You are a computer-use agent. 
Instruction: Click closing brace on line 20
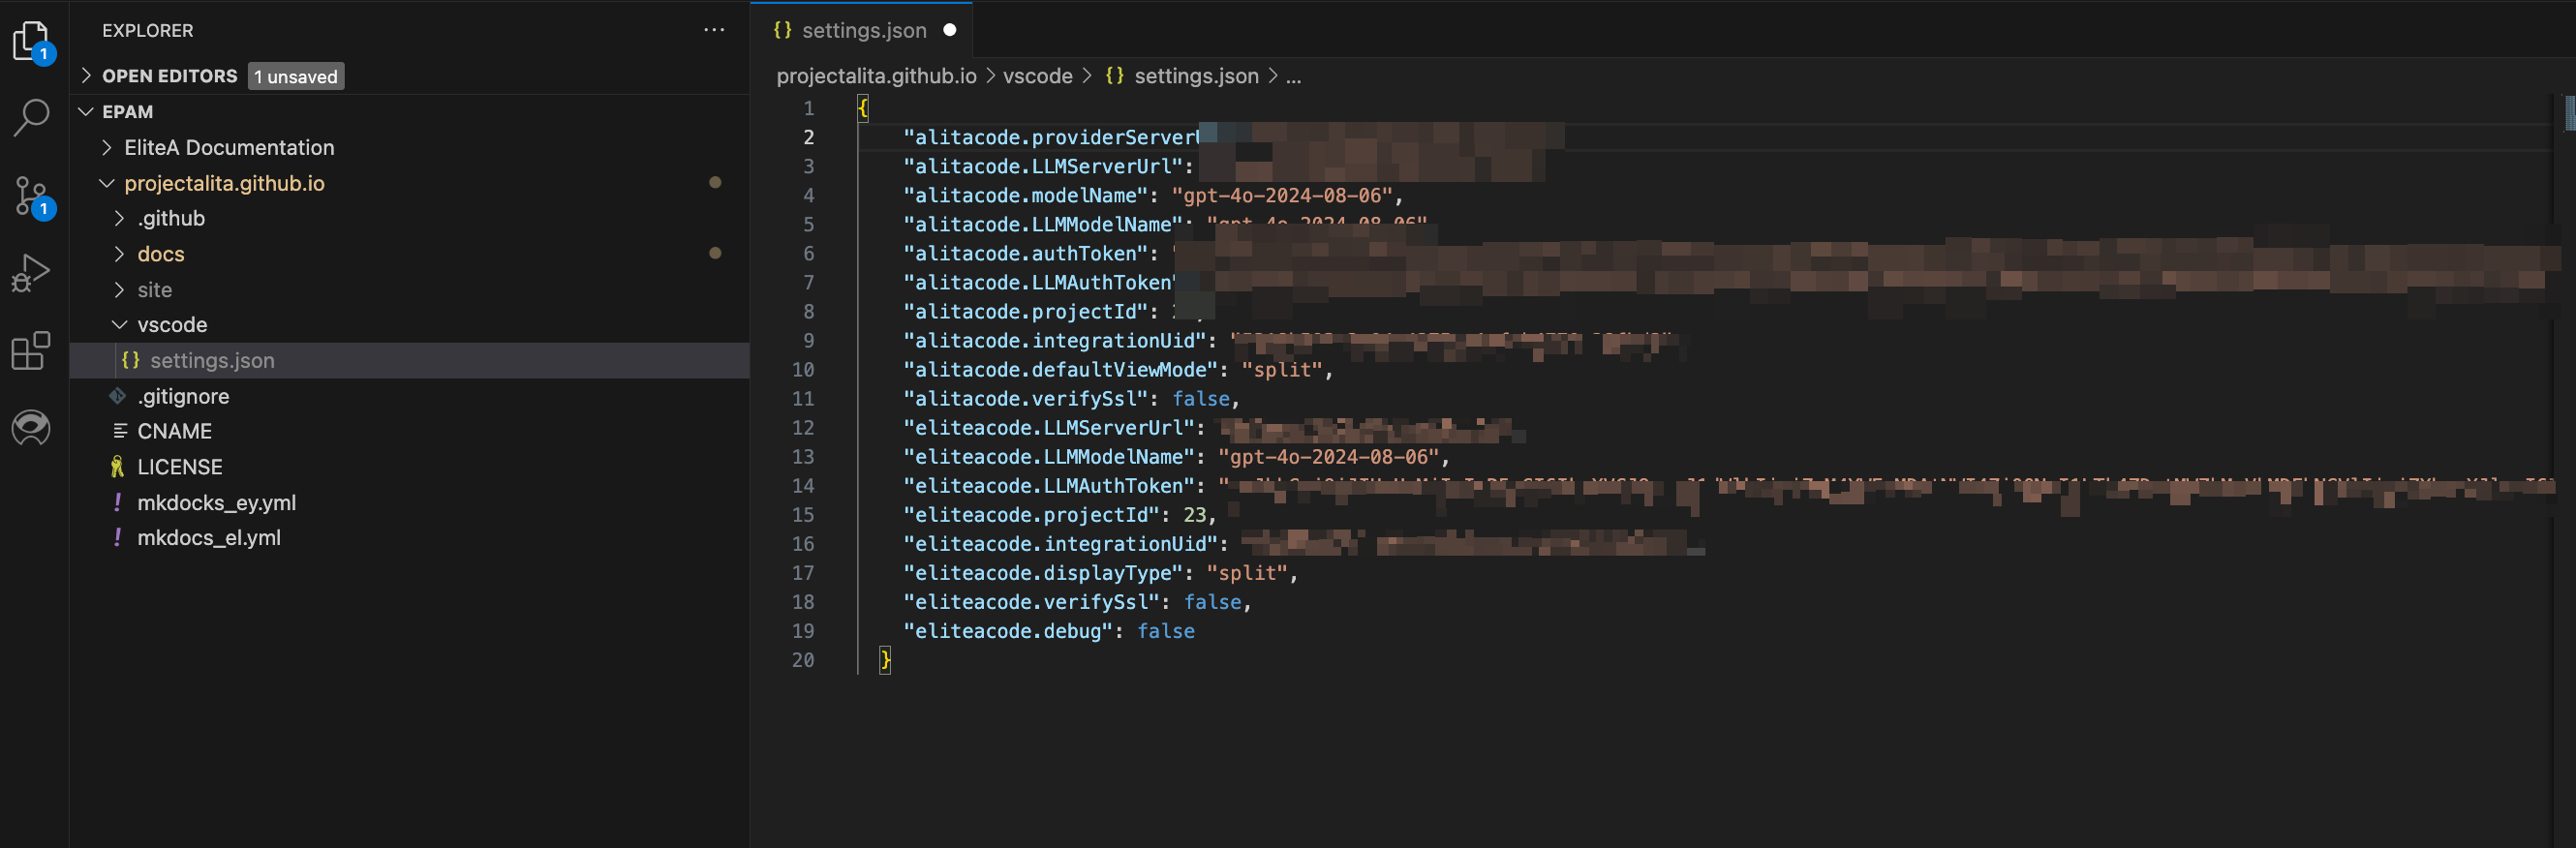point(885,660)
